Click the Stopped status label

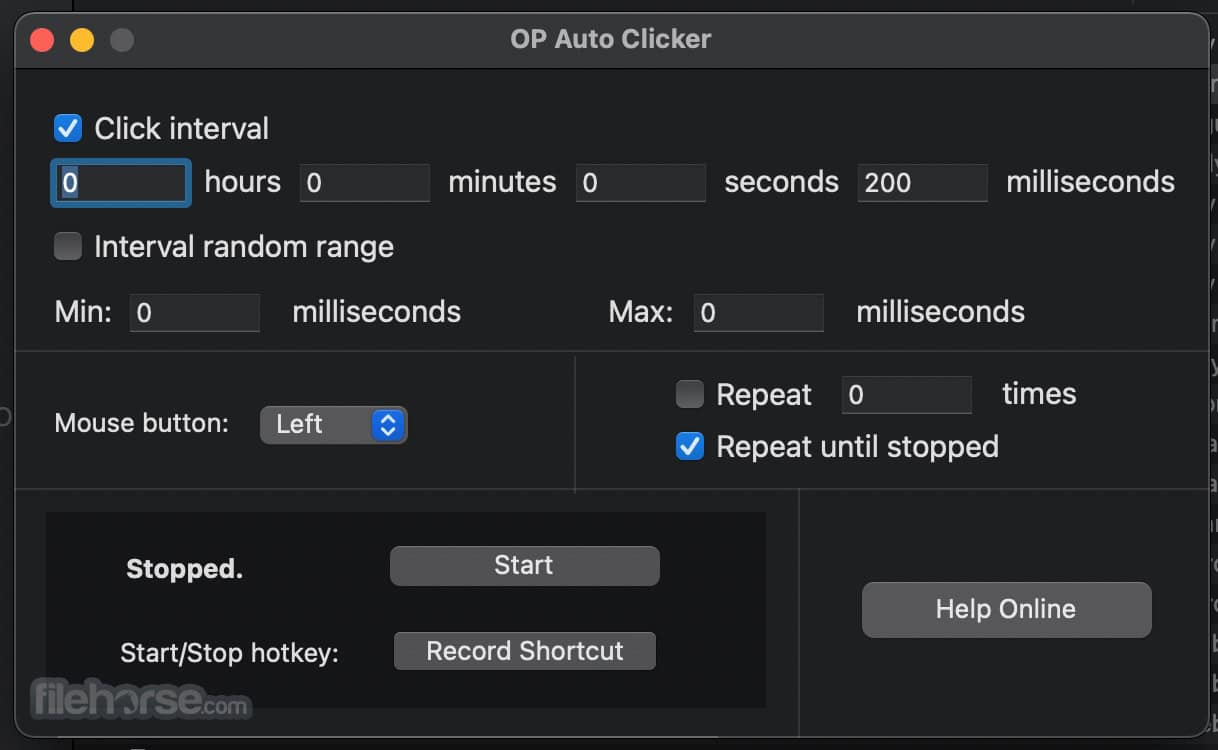click(183, 569)
